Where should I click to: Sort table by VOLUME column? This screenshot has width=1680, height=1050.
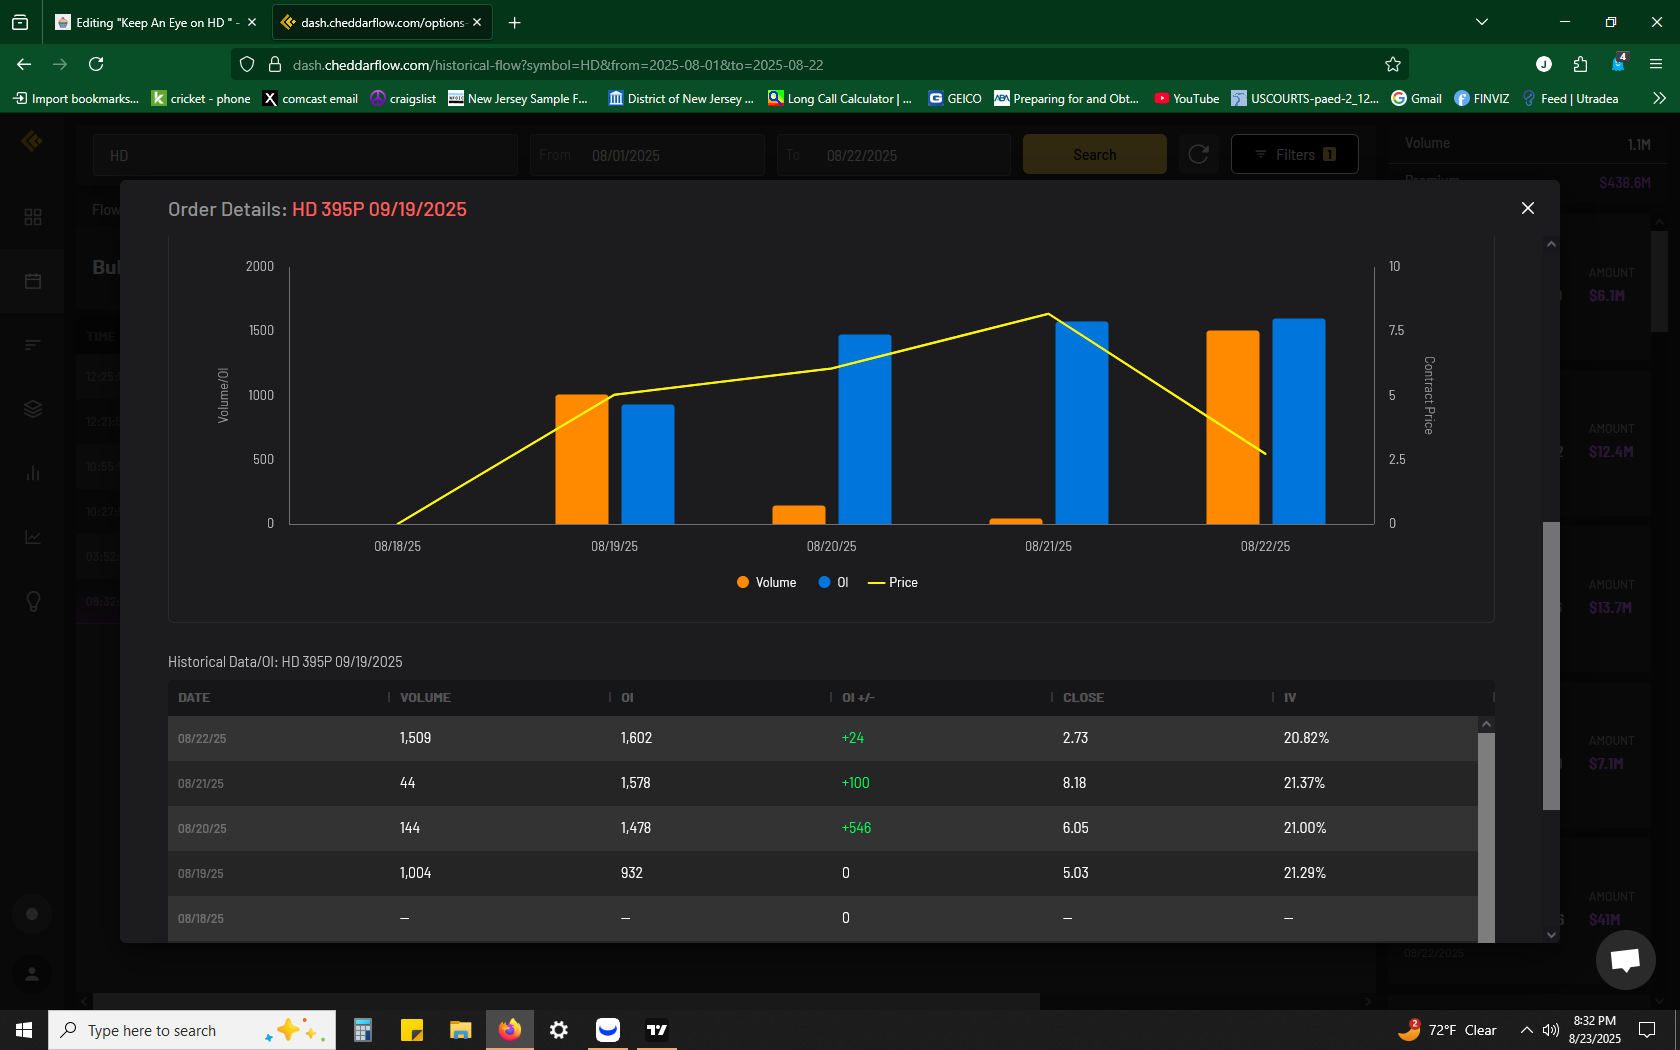tap(425, 697)
